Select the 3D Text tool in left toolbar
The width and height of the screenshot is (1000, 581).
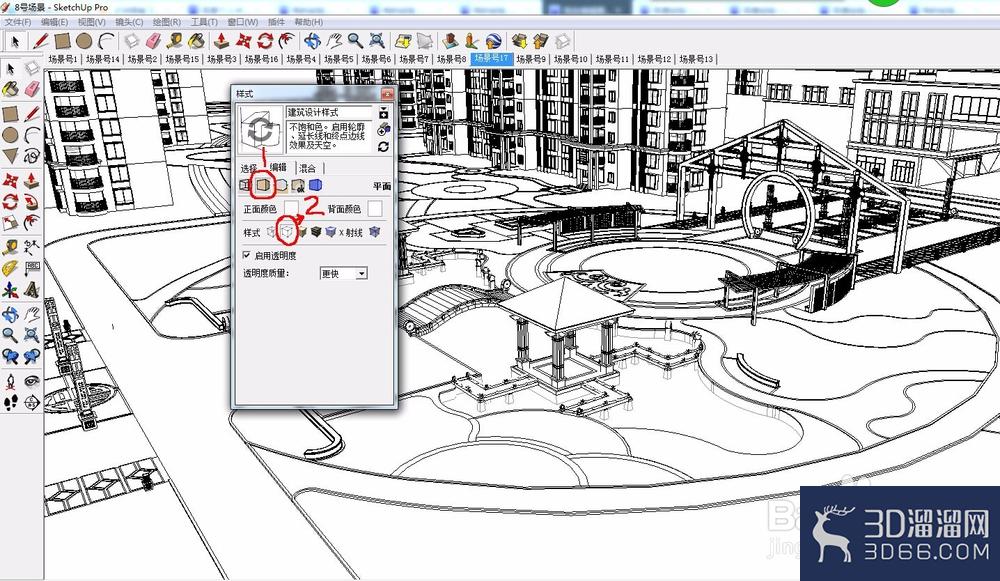point(31,291)
